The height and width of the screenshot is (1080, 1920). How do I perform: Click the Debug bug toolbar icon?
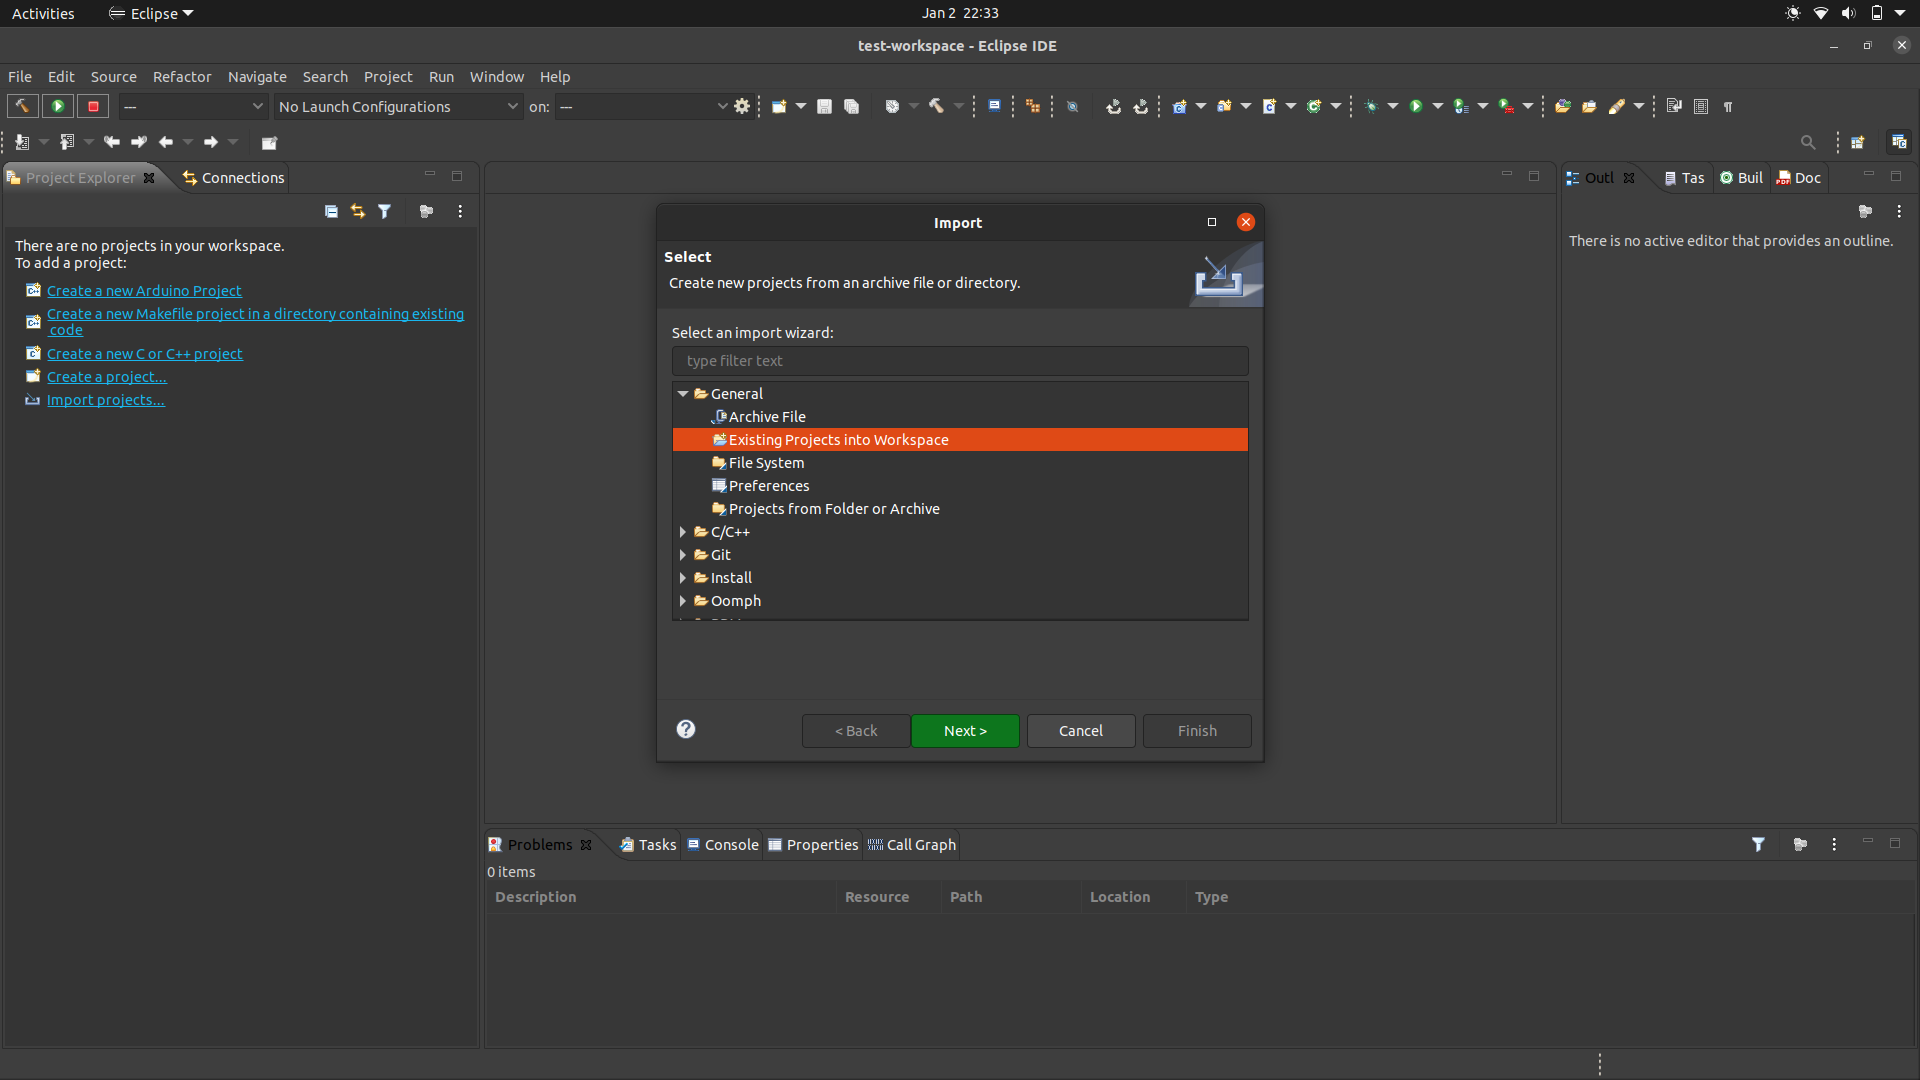1371,106
